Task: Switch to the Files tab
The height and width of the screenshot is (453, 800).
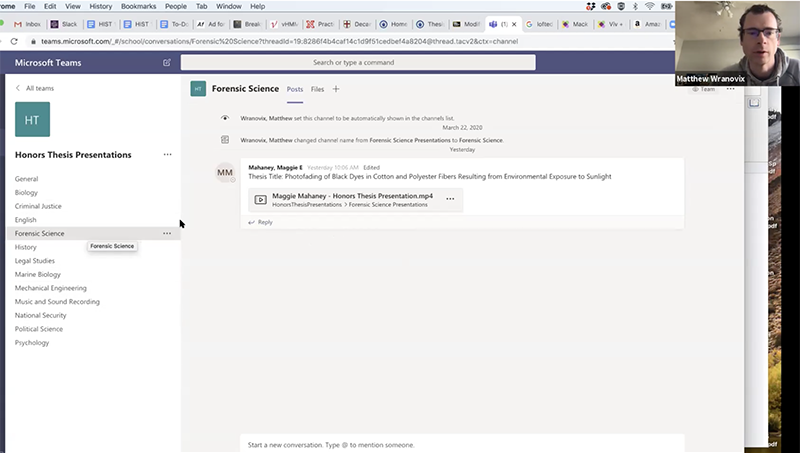Action: pos(317,89)
